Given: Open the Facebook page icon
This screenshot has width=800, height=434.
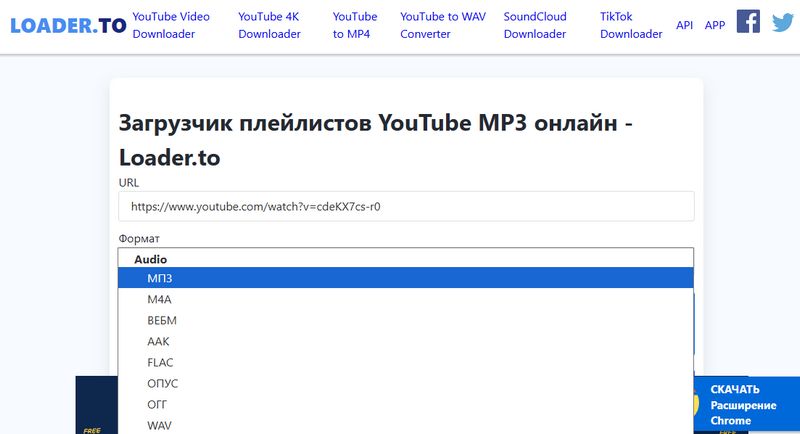Looking at the screenshot, I should coord(748,21).
